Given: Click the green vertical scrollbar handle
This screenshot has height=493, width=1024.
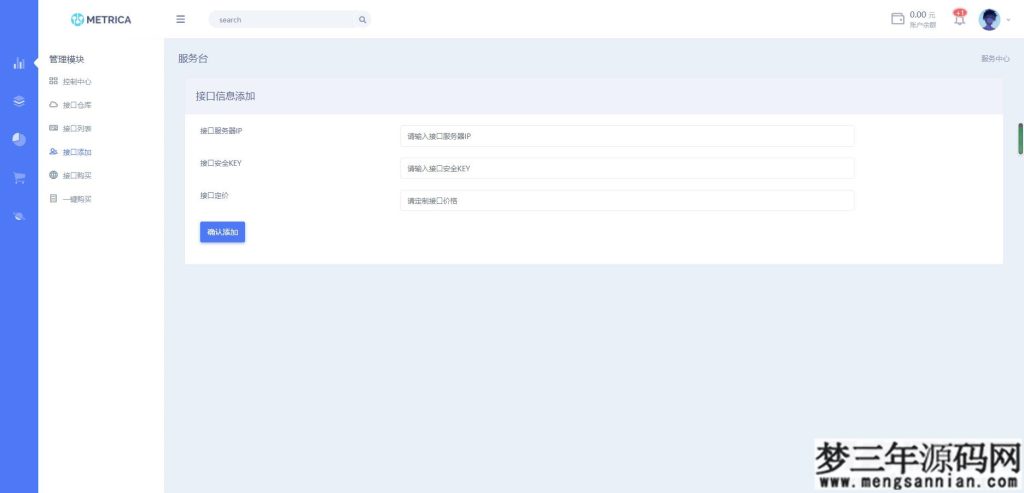Looking at the screenshot, I should [1020, 138].
